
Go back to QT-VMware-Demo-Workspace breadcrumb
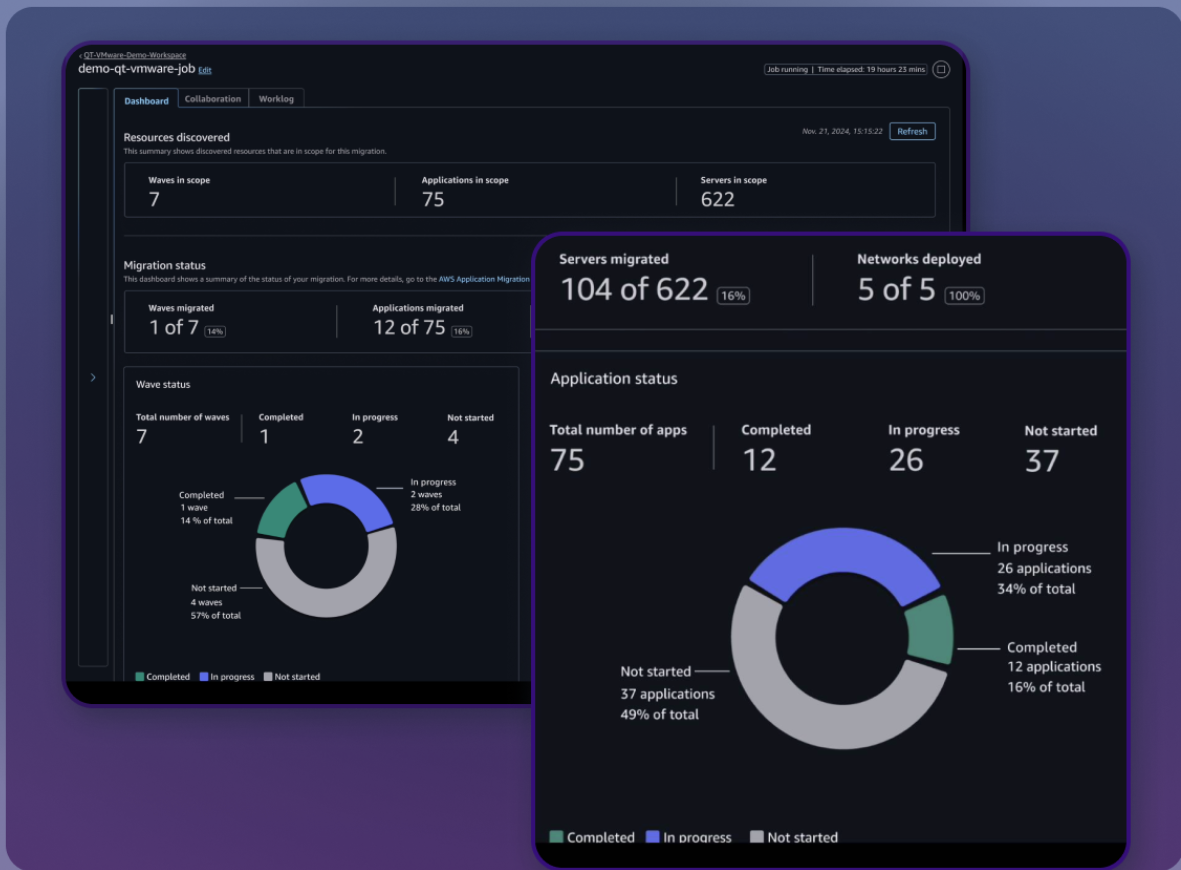point(134,55)
